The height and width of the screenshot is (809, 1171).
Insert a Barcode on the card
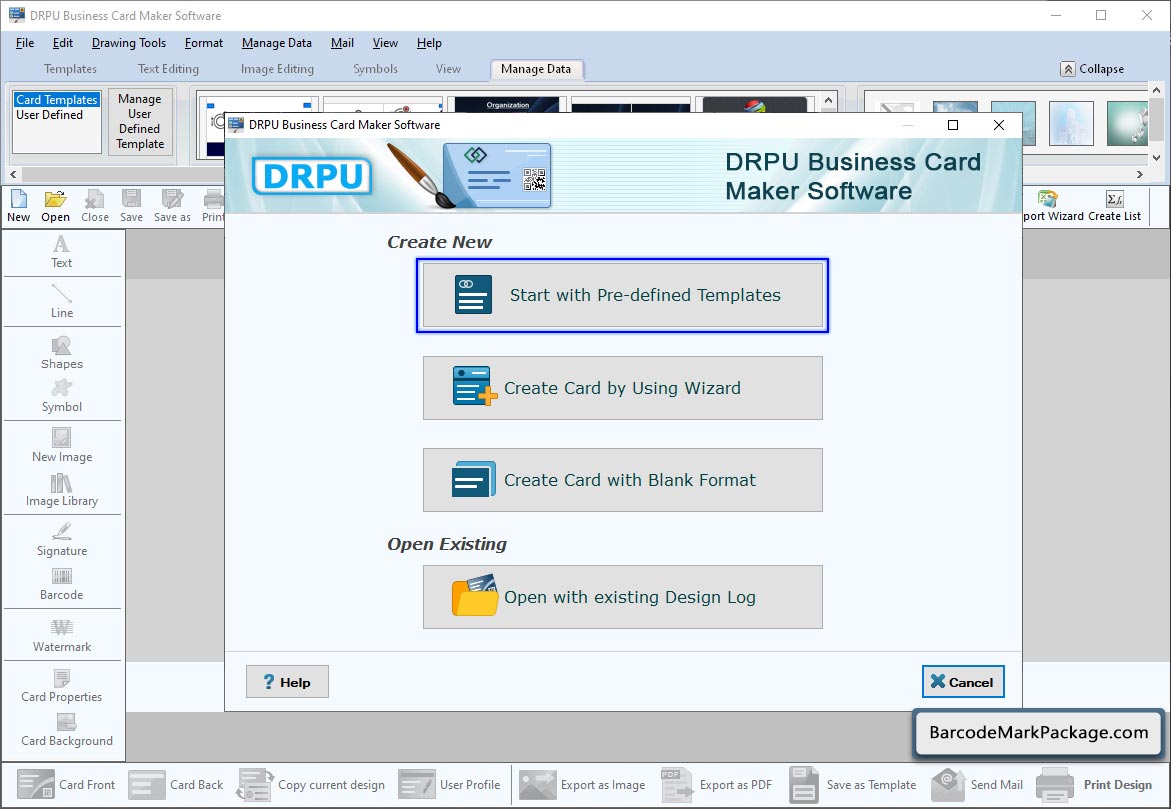[x=61, y=585]
